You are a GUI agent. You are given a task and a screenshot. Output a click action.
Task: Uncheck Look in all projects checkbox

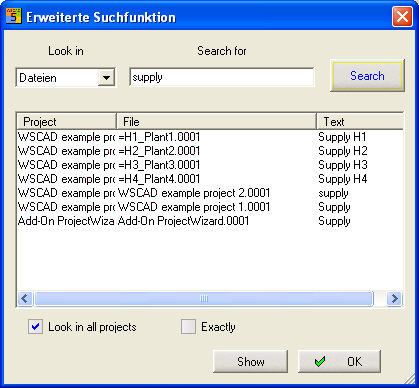coord(35,327)
